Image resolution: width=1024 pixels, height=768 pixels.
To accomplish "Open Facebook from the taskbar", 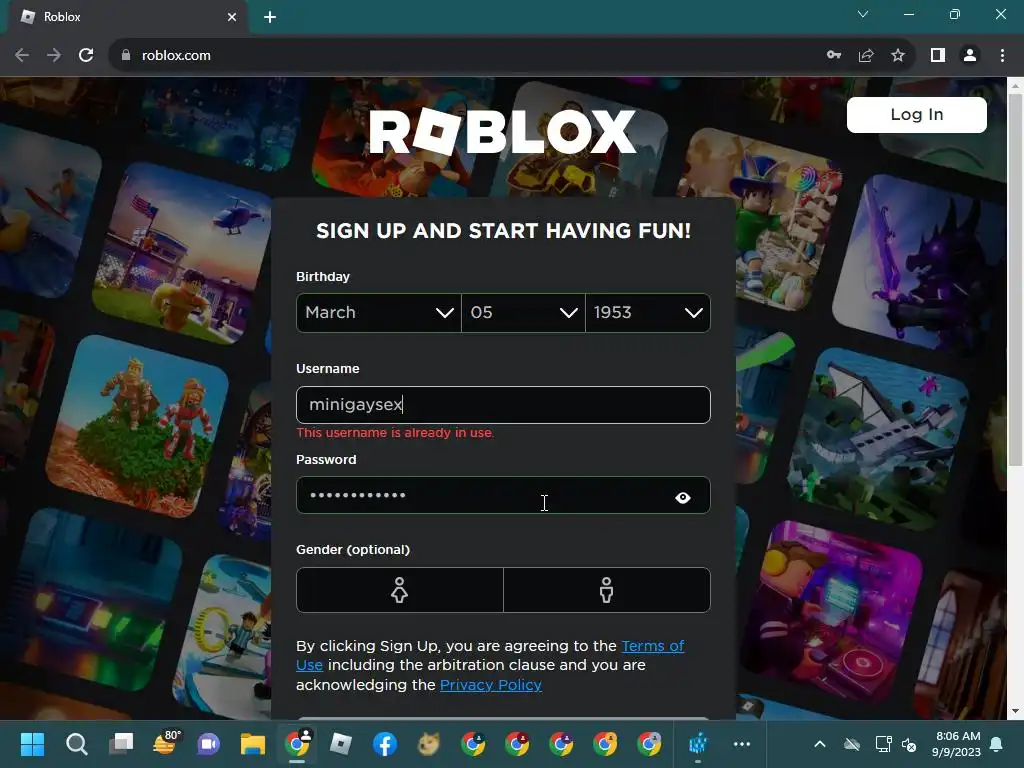I will tap(385, 744).
